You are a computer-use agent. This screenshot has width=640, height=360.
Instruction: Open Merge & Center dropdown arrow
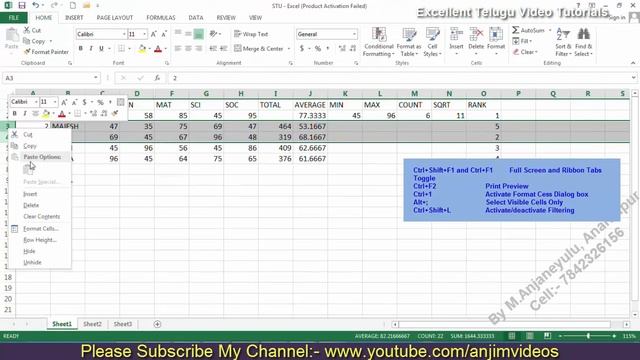pos(289,49)
